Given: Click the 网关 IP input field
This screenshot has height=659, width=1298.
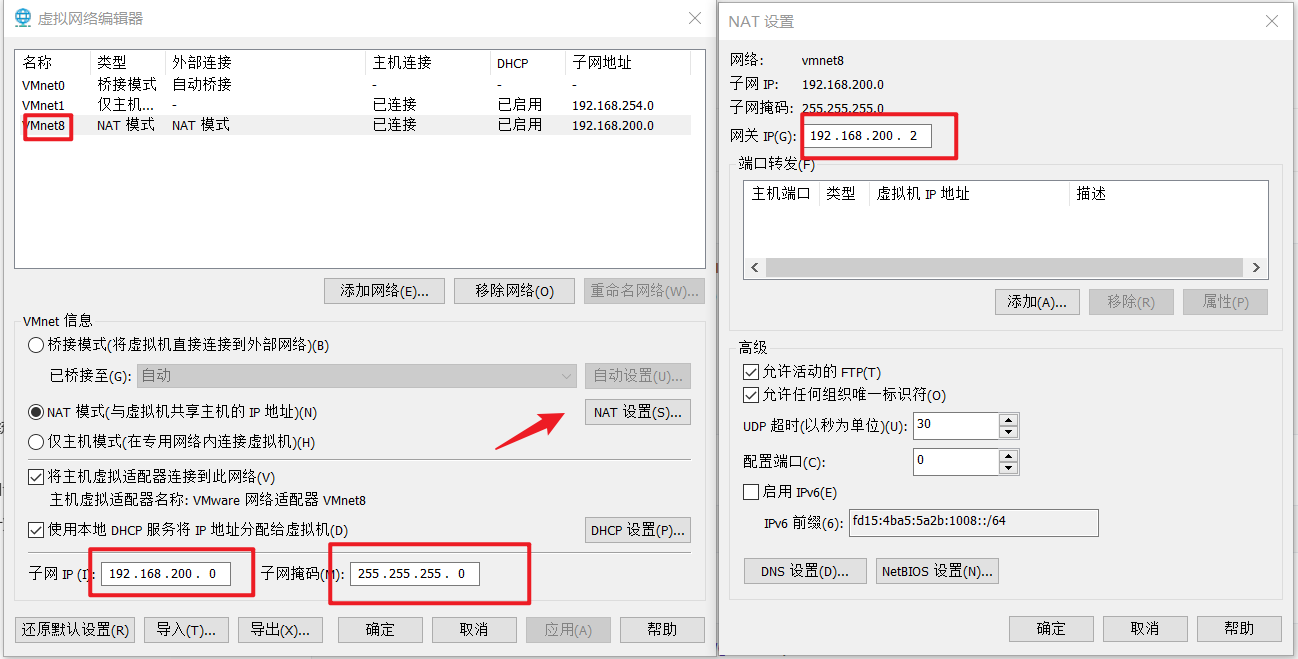Looking at the screenshot, I should pyautogui.click(x=867, y=136).
